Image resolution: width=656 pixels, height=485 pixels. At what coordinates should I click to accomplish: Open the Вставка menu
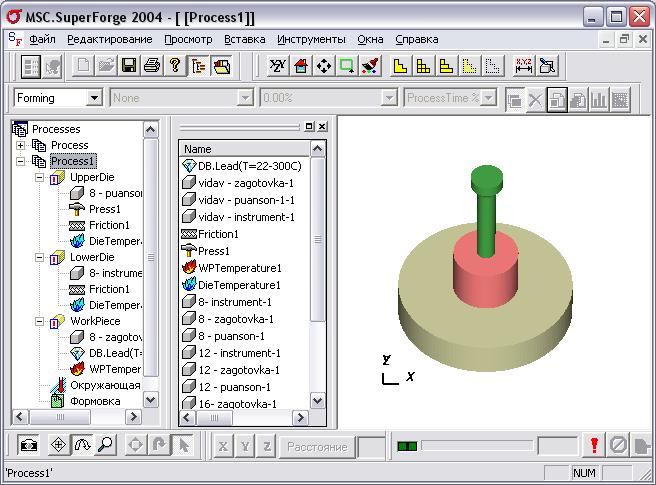click(245, 39)
